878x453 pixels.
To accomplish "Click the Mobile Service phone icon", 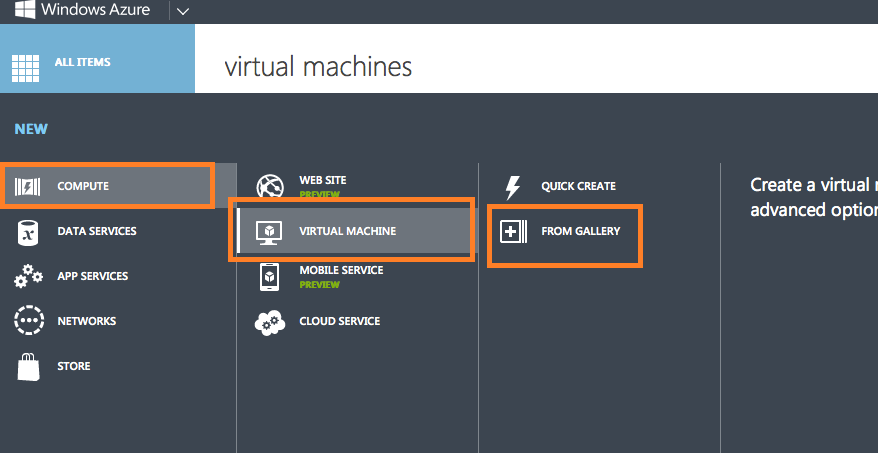I will tap(270, 277).
